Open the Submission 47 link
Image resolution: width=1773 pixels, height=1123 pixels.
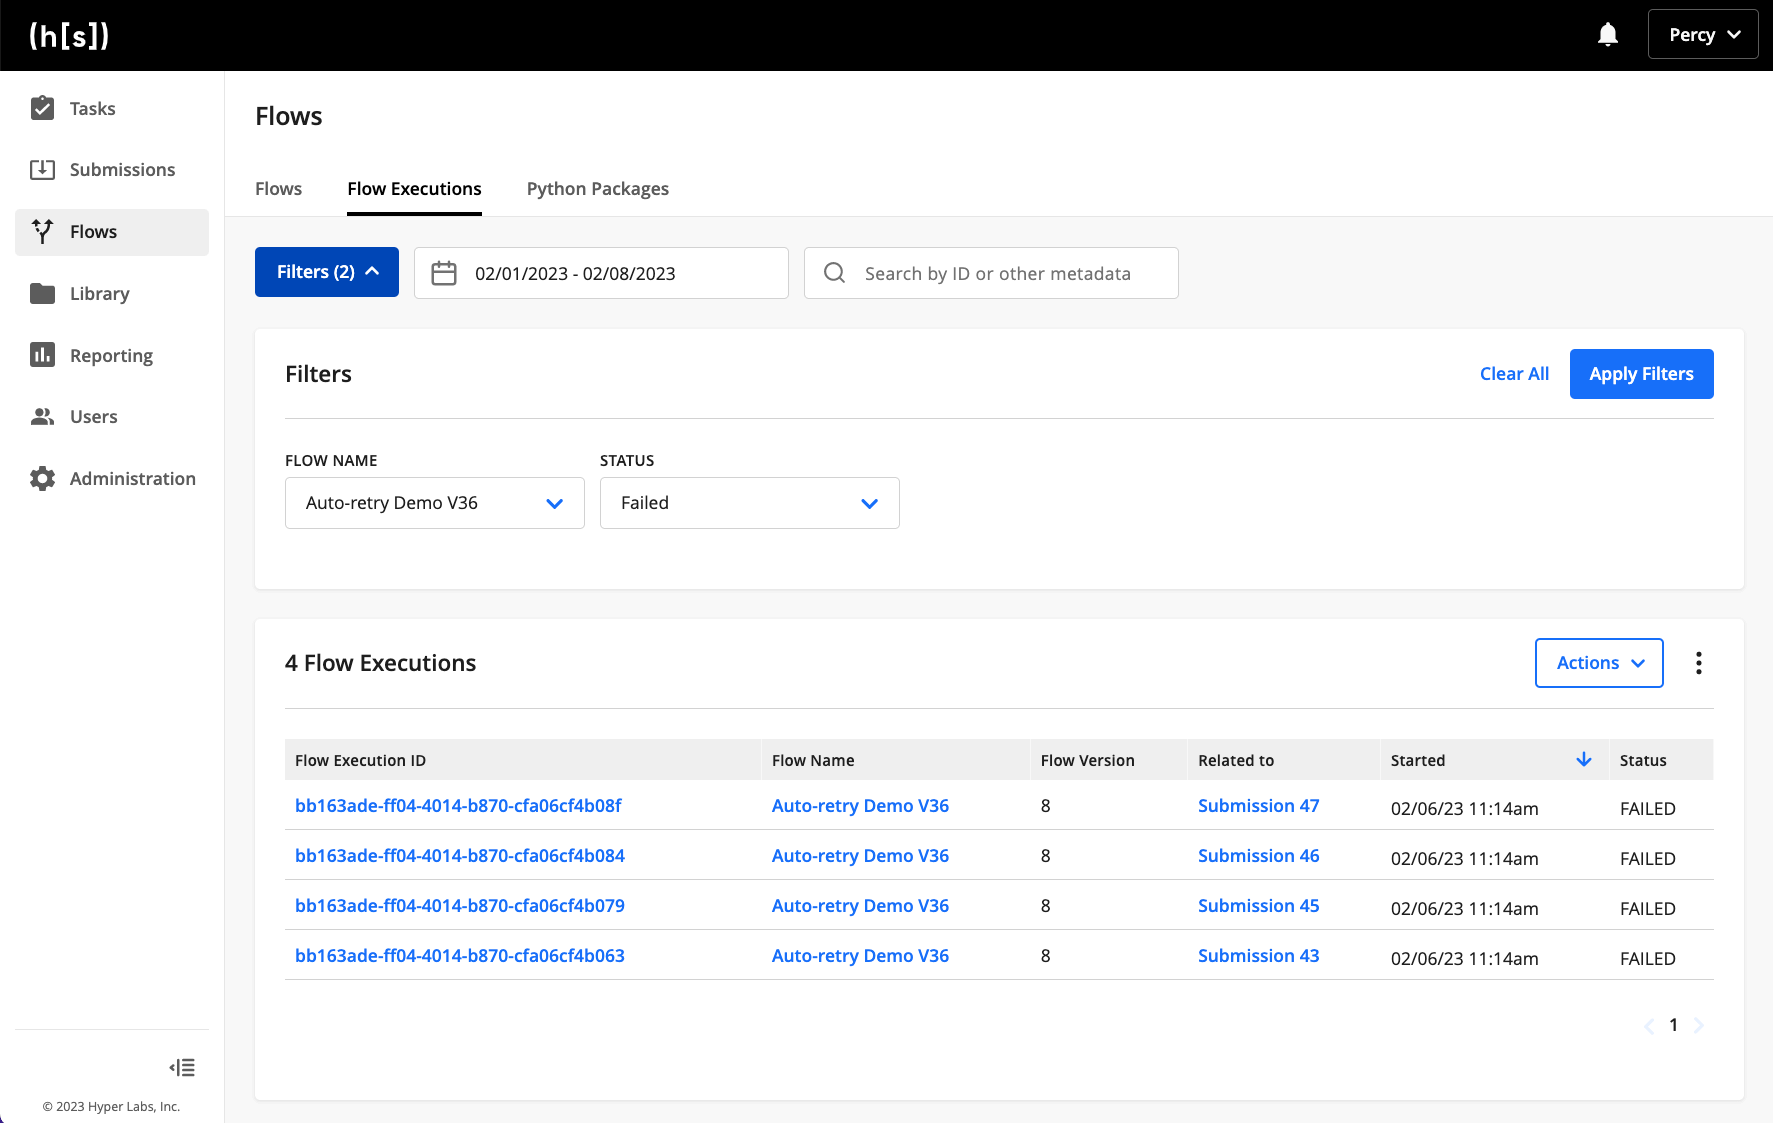click(x=1258, y=806)
